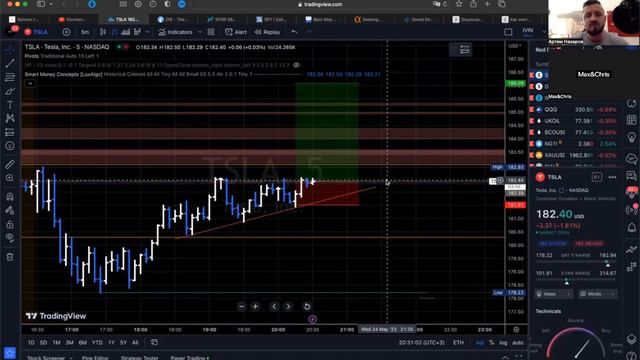Open the timezone menu showing UTC+3
Viewport: 640px width, 360px height.
421,342
